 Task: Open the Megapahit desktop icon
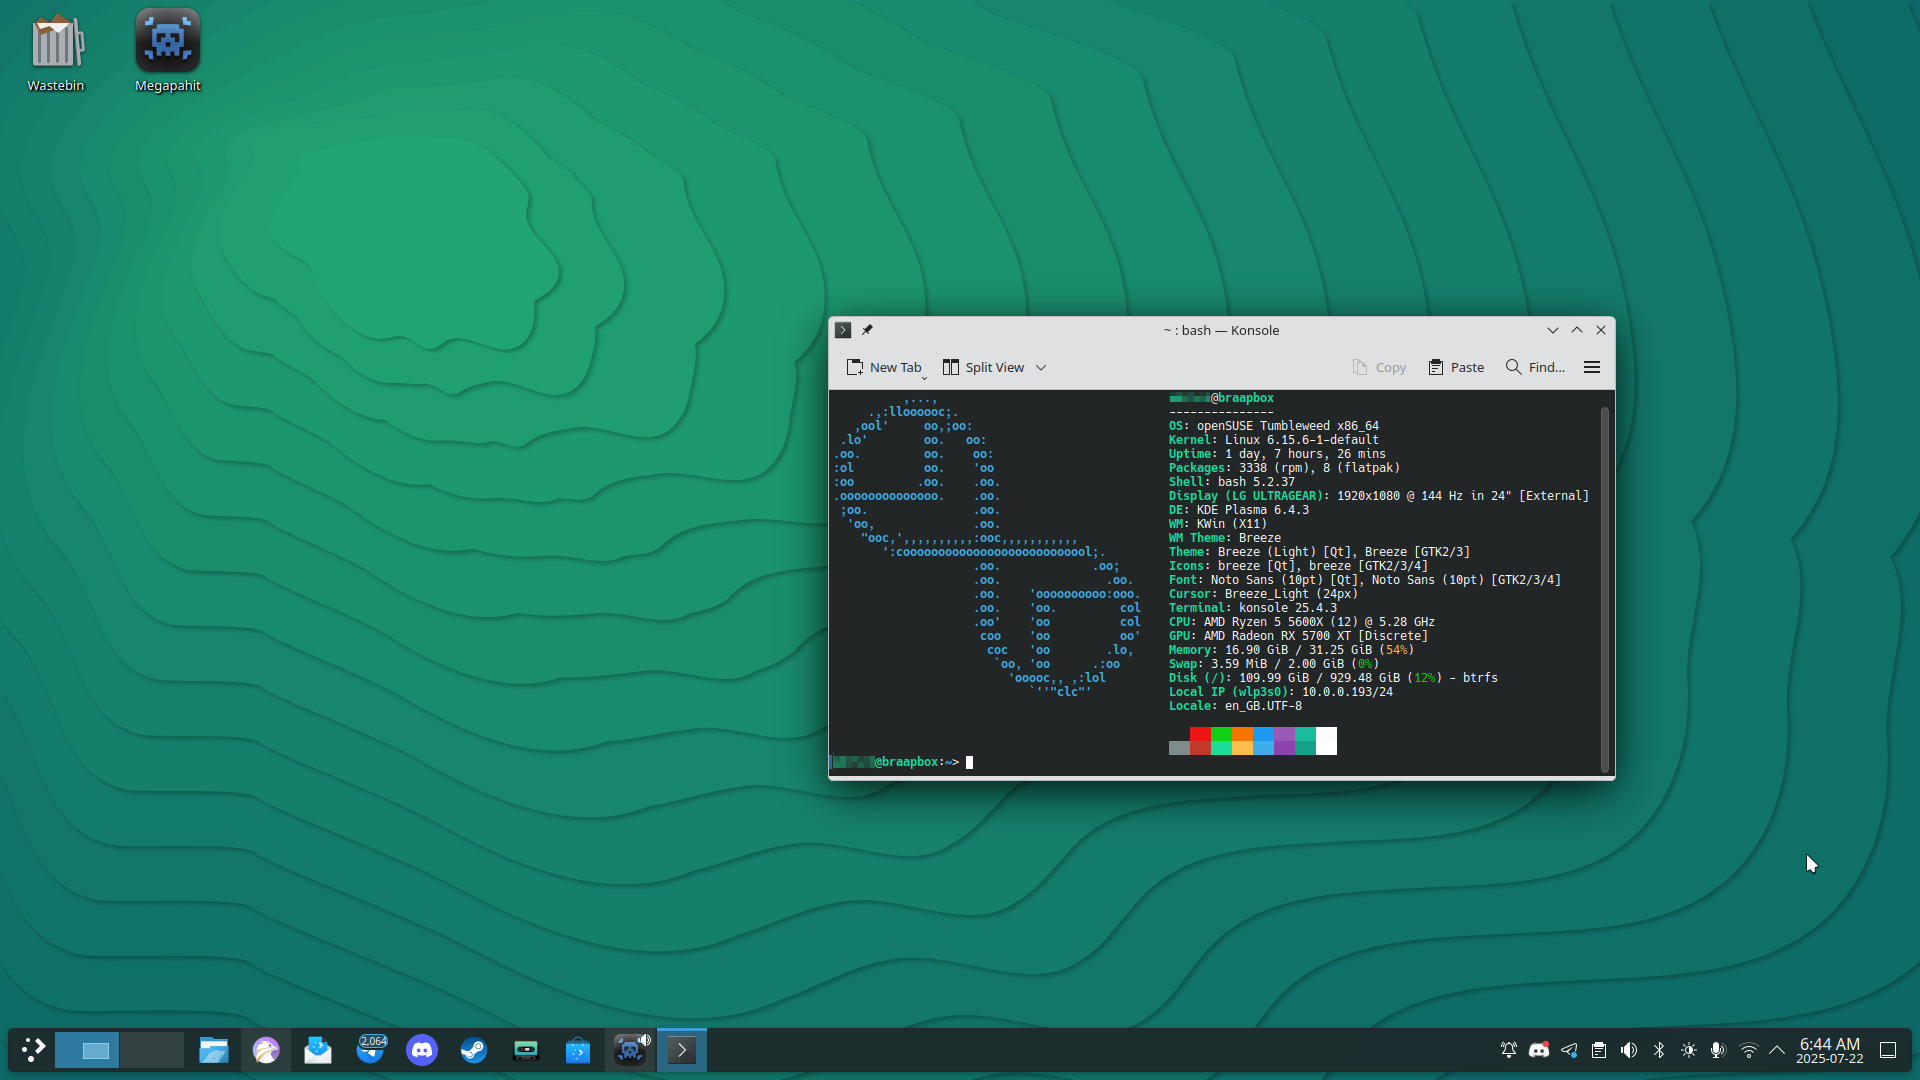(x=168, y=52)
